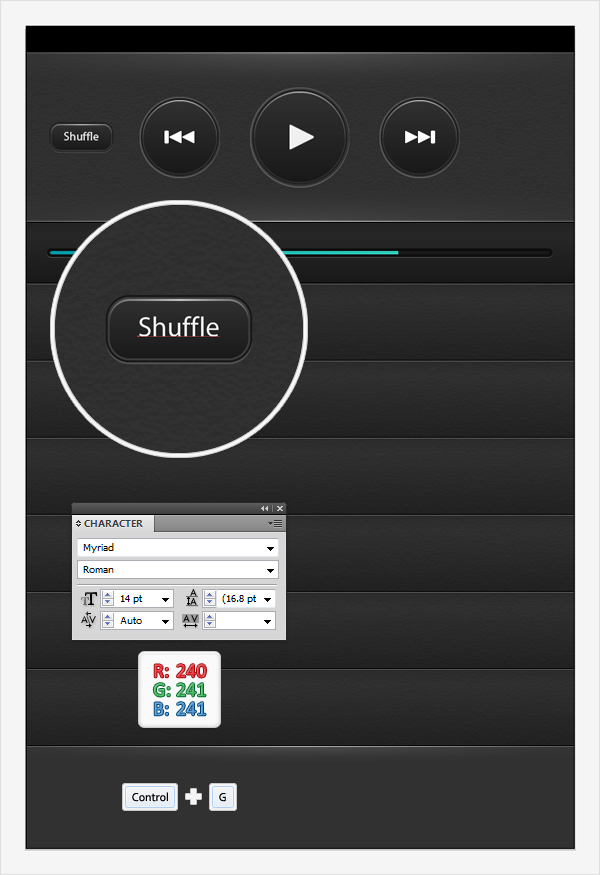This screenshot has width=600, height=875.
Task: Click the next track button
Action: [419, 137]
